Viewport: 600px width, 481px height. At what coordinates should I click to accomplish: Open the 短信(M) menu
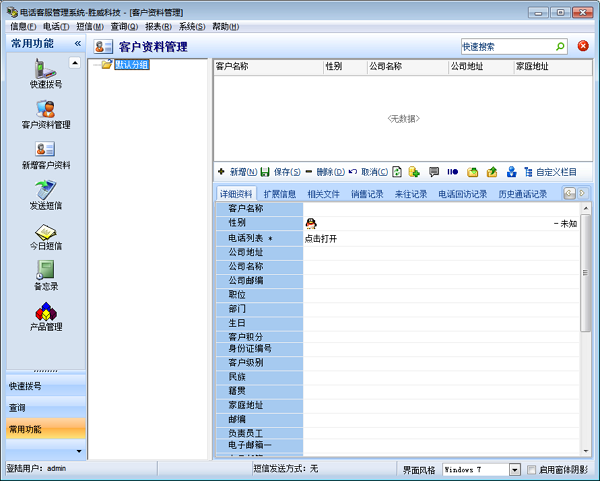coord(90,26)
